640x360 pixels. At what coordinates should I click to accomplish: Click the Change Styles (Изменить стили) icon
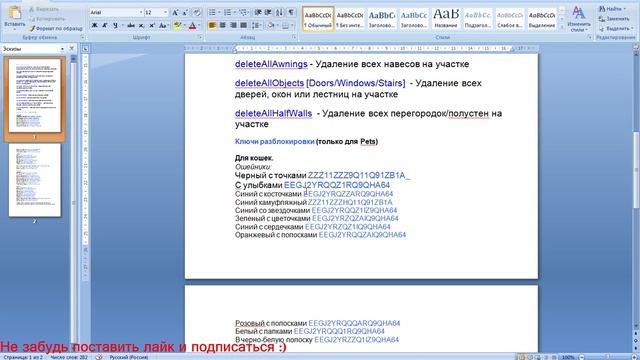pos(579,19)
